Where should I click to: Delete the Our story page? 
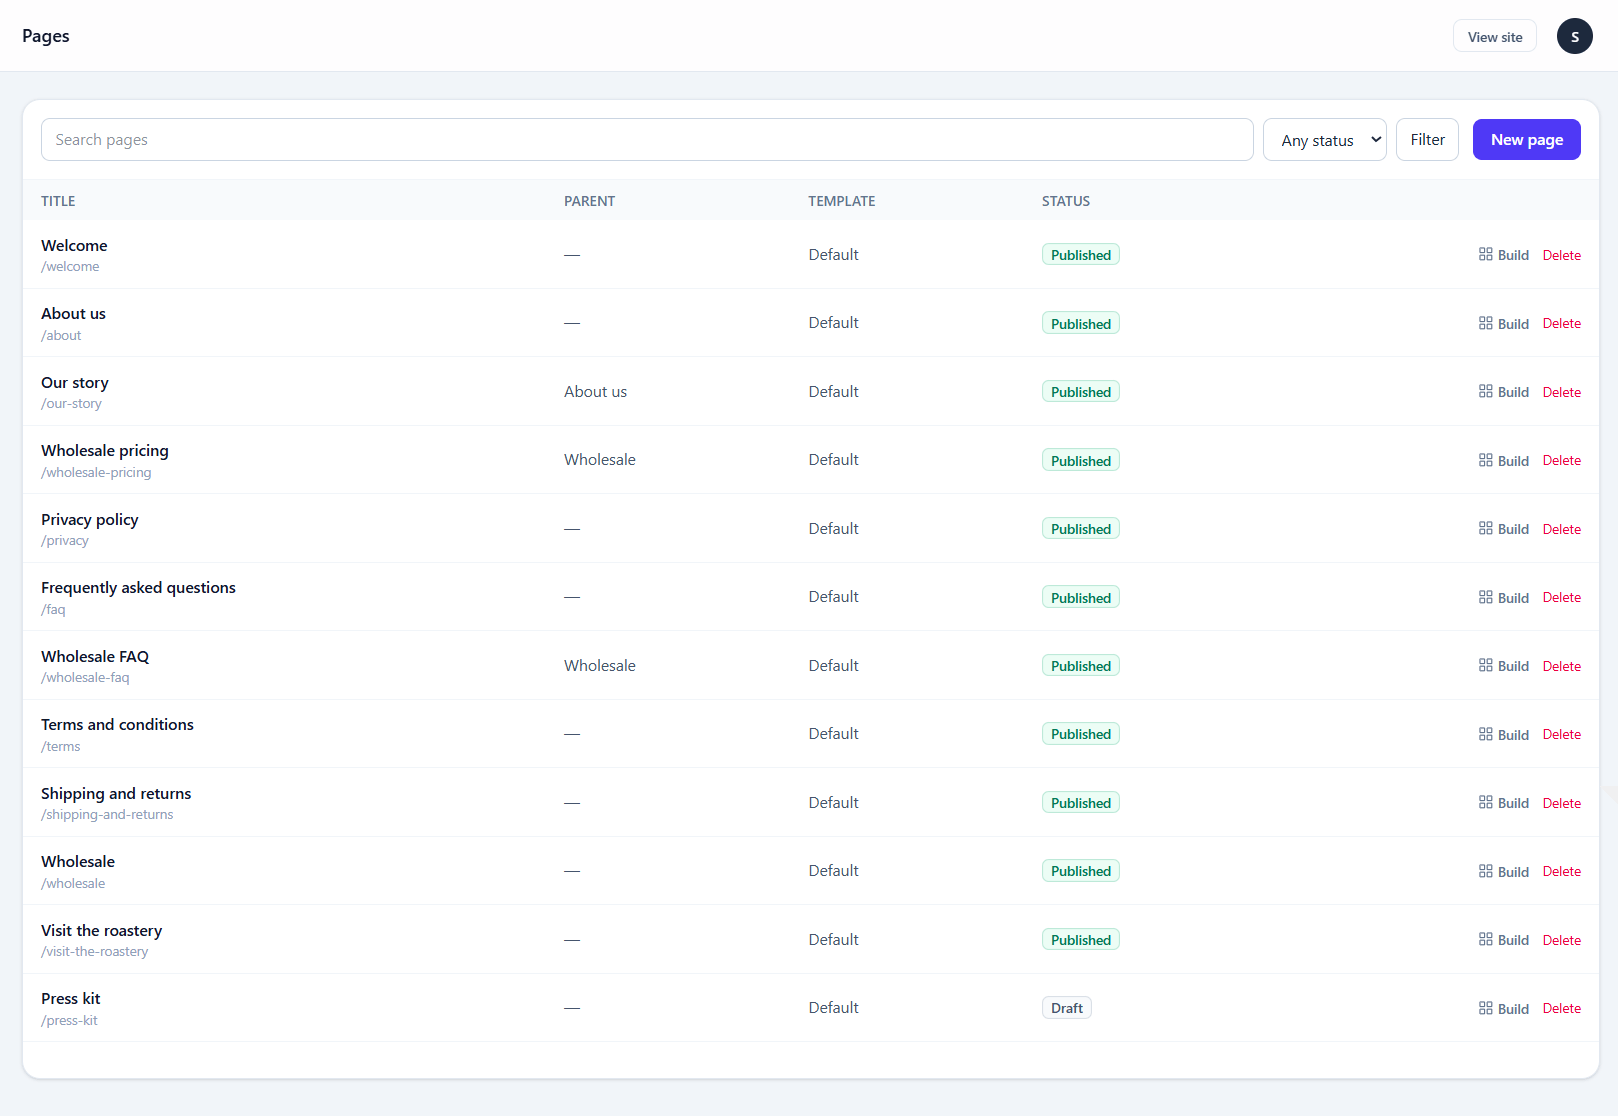[x=1561, y=392]
